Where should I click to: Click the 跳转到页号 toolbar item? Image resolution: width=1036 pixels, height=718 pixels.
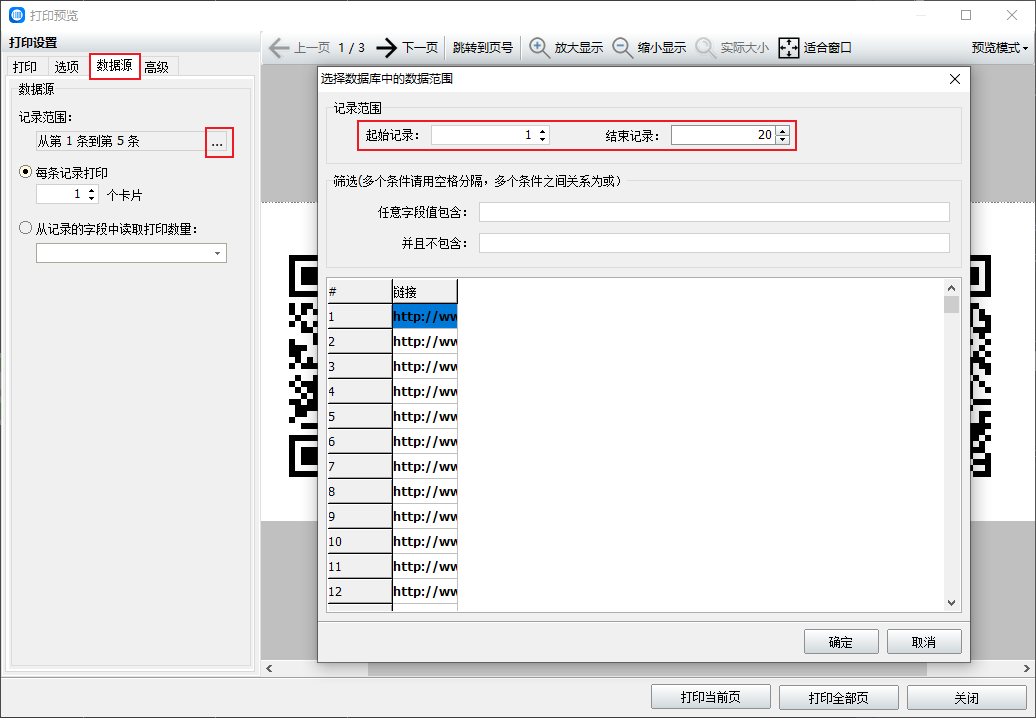point(482,48)
